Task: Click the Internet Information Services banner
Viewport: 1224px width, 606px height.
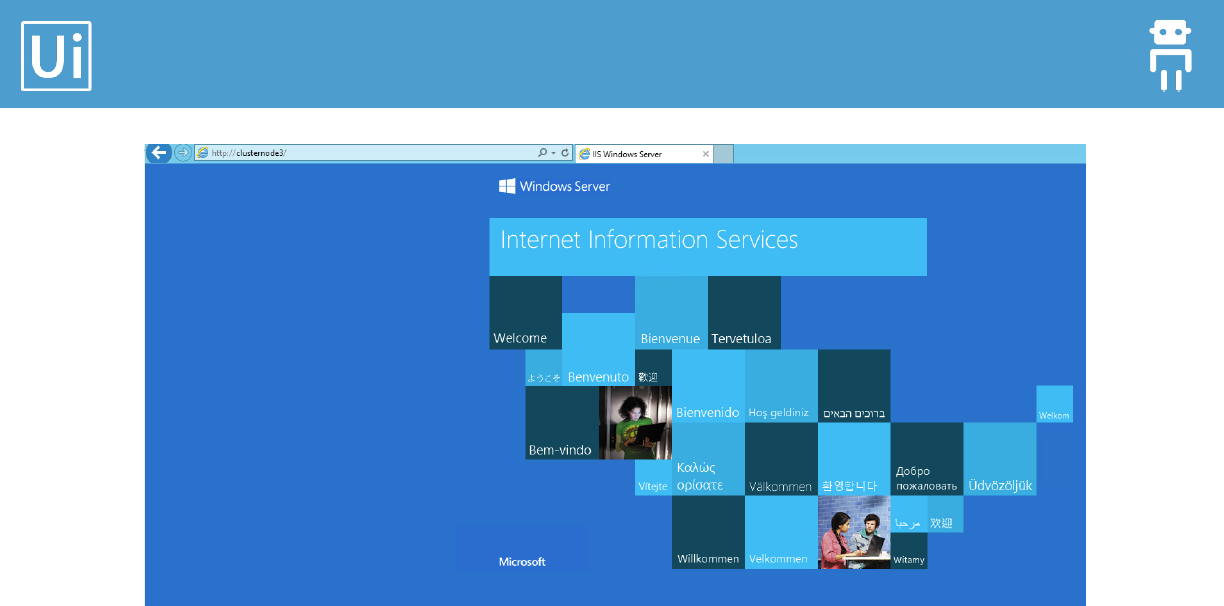Action: [x=708, y=247]
